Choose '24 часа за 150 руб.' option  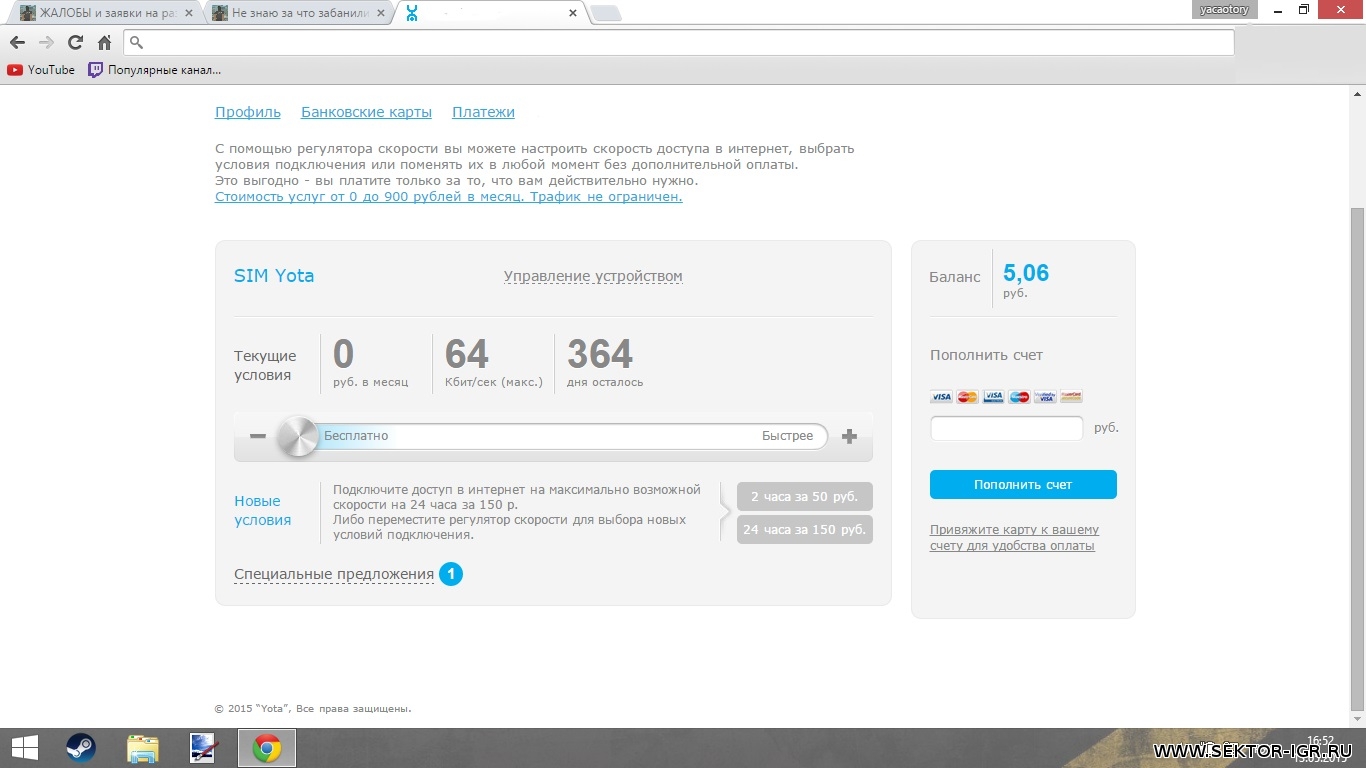point(805,530)
